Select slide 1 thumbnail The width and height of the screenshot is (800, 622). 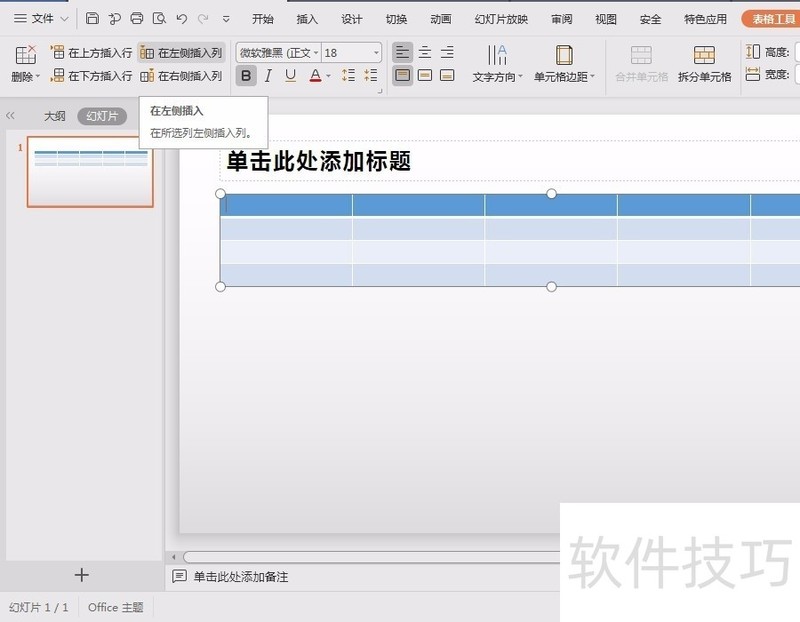pos(90,171)
